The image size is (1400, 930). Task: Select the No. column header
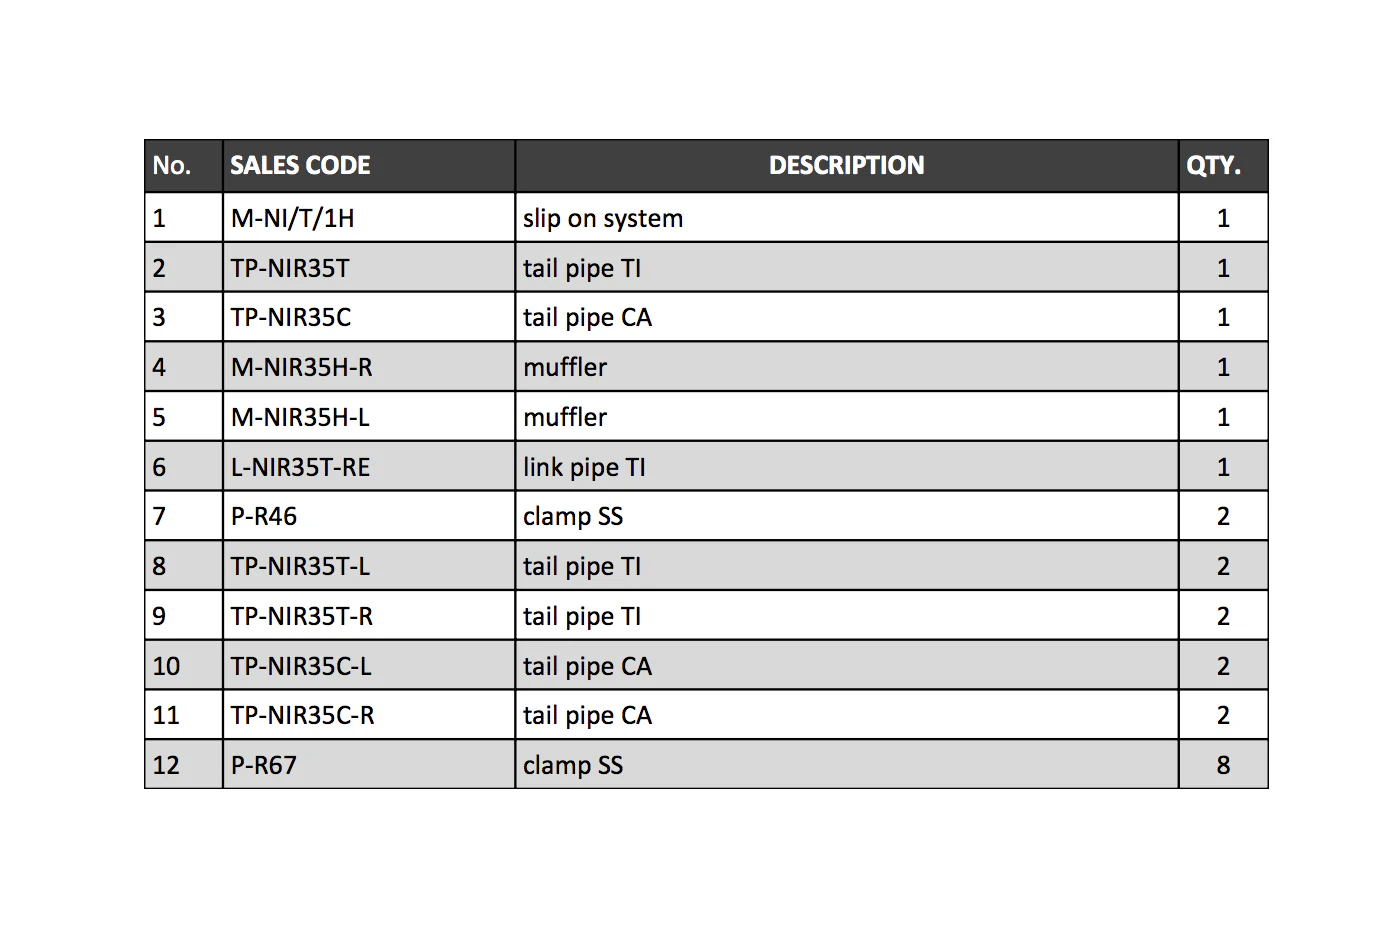184,166
